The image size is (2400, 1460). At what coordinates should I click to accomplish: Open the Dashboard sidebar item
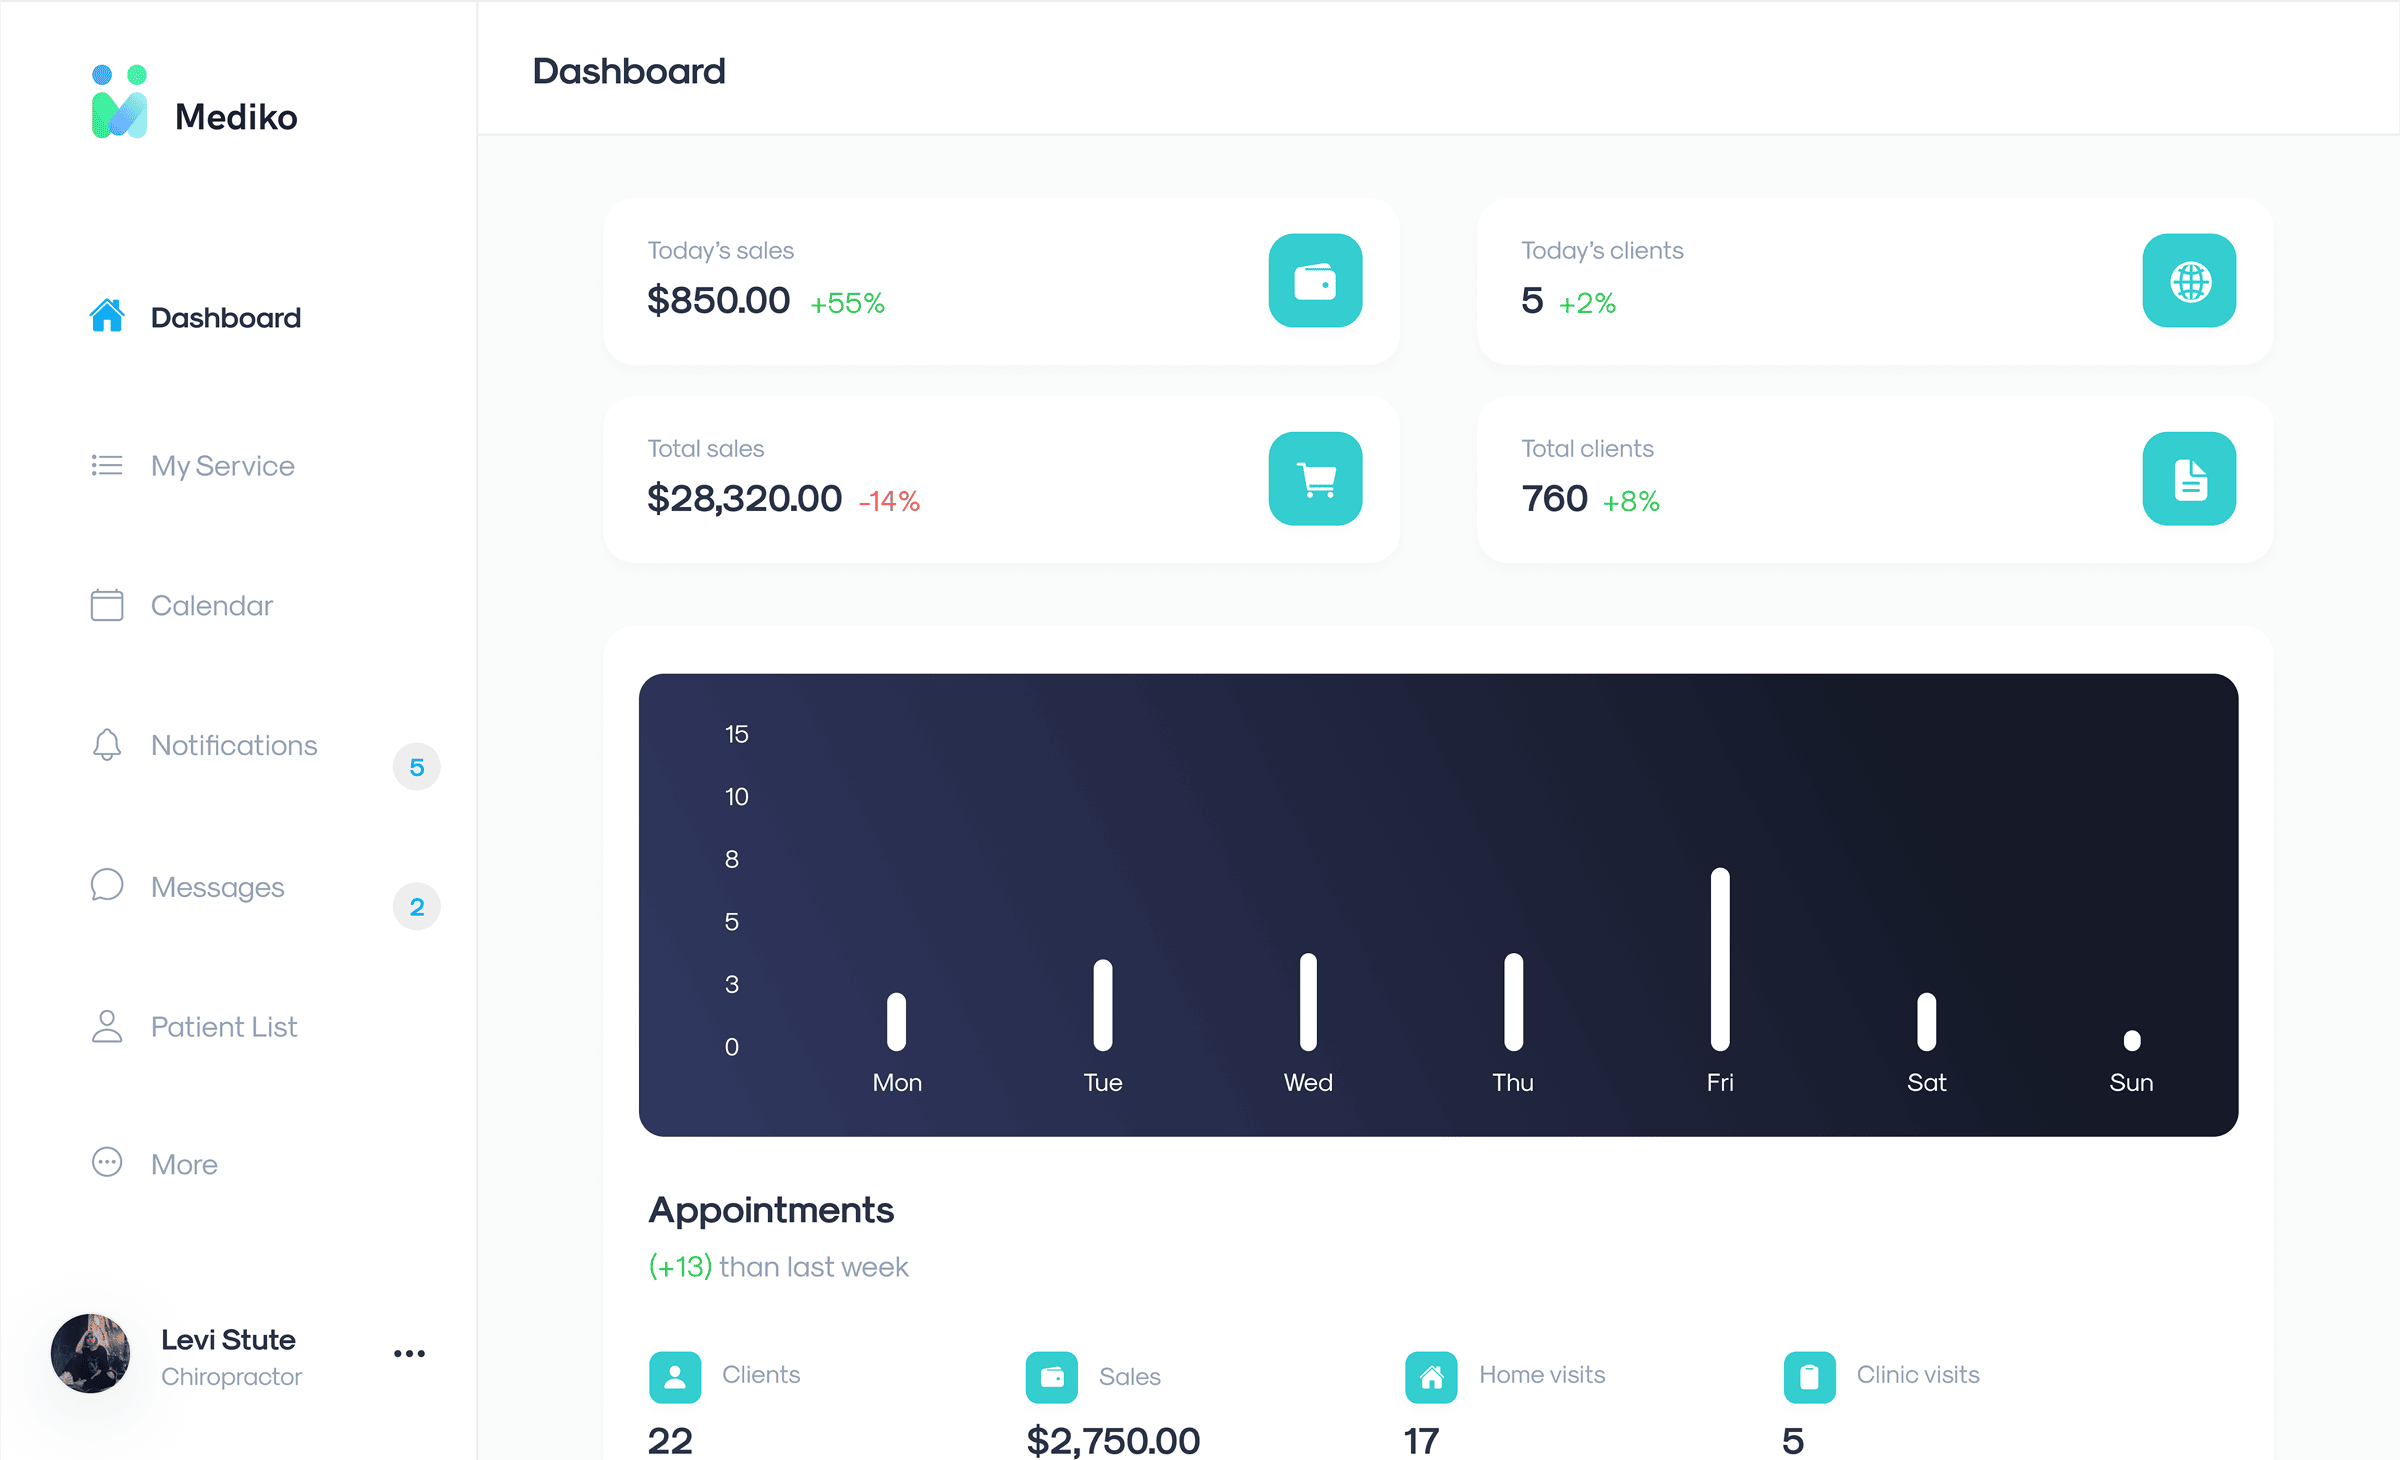coord(225,317)
